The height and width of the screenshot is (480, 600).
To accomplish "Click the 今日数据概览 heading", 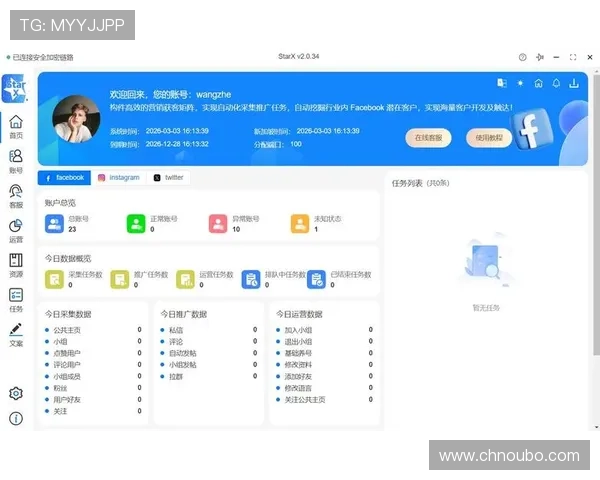I will point(68,258).
